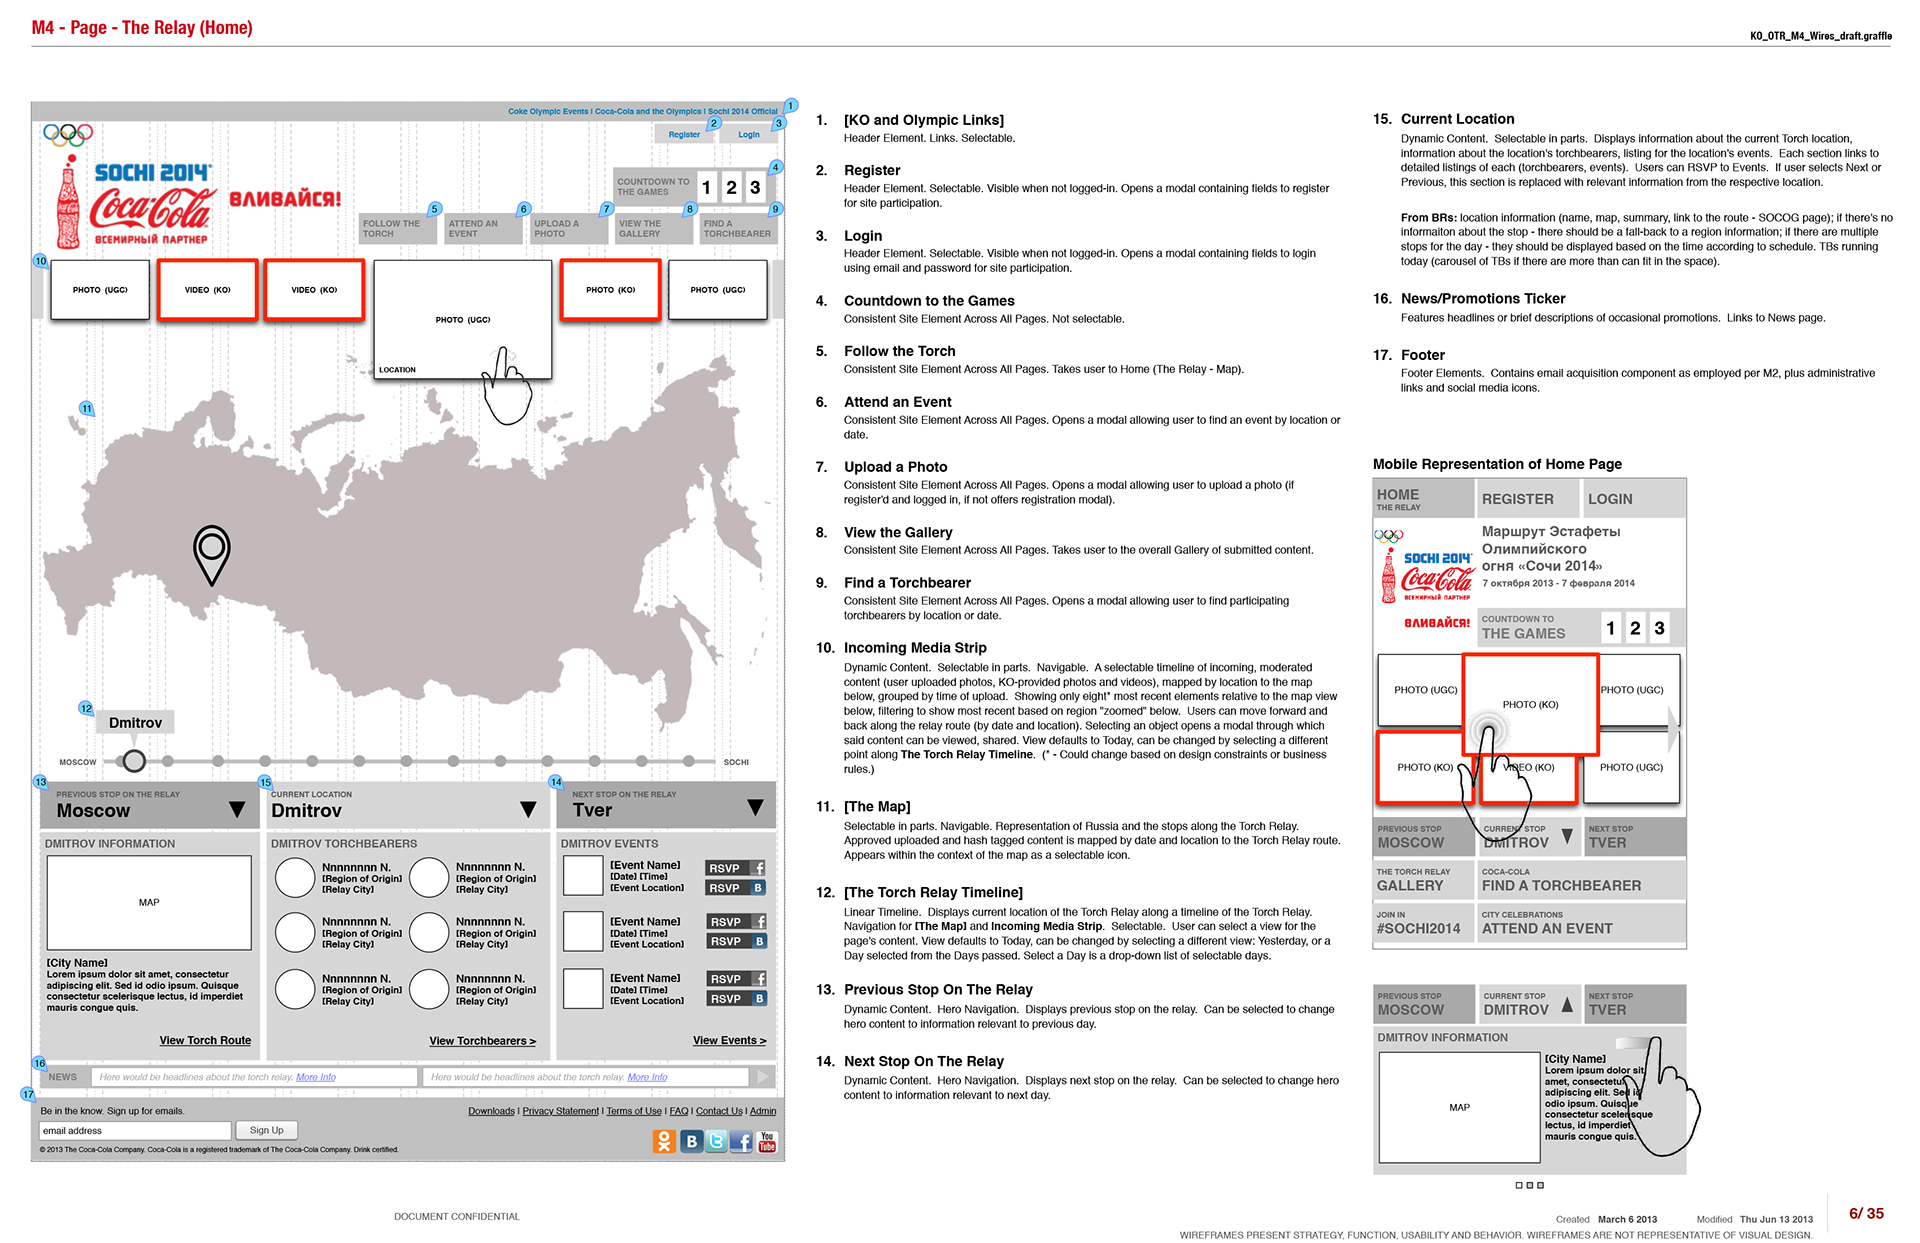1920x1243 pixels.
Task: Open the Privacy Statement footer link
Action: pos(560,1111)
